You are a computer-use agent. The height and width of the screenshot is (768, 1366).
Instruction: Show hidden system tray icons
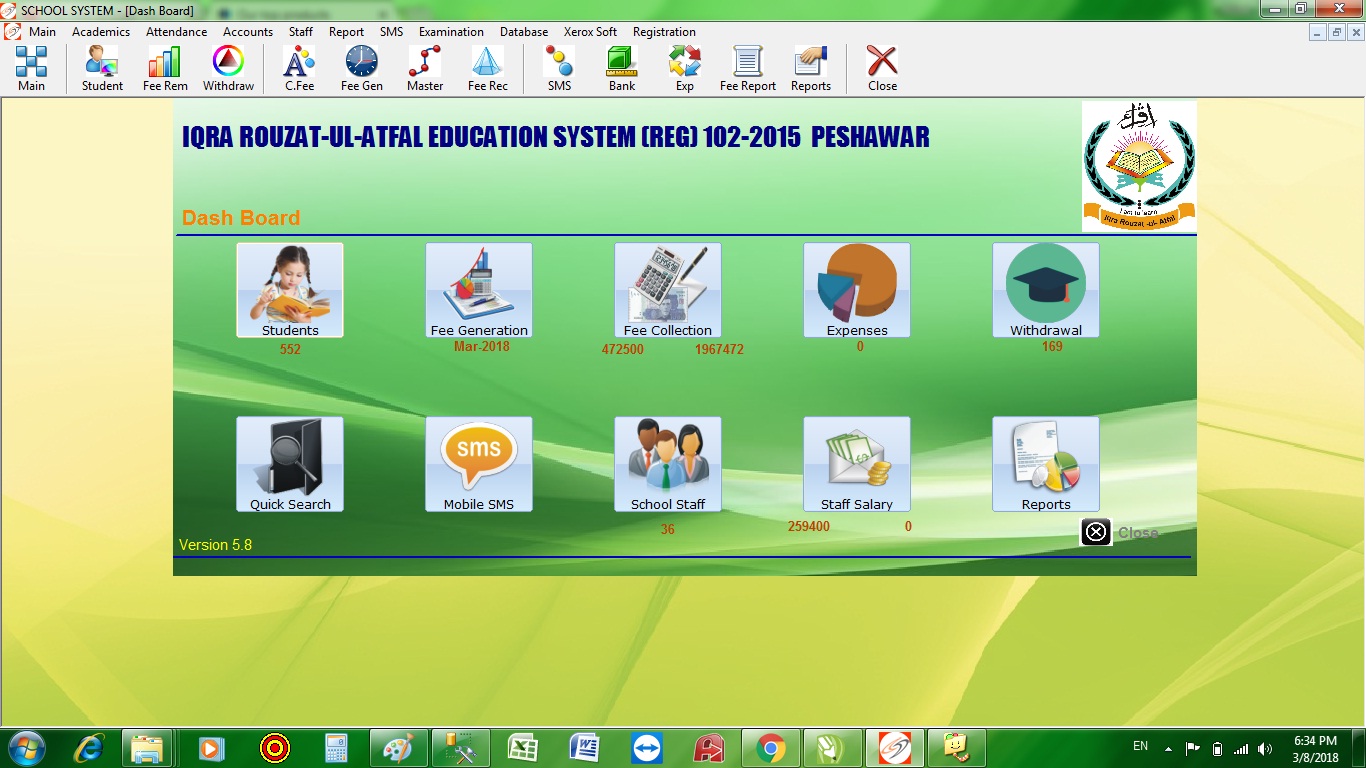point(1168,748)
